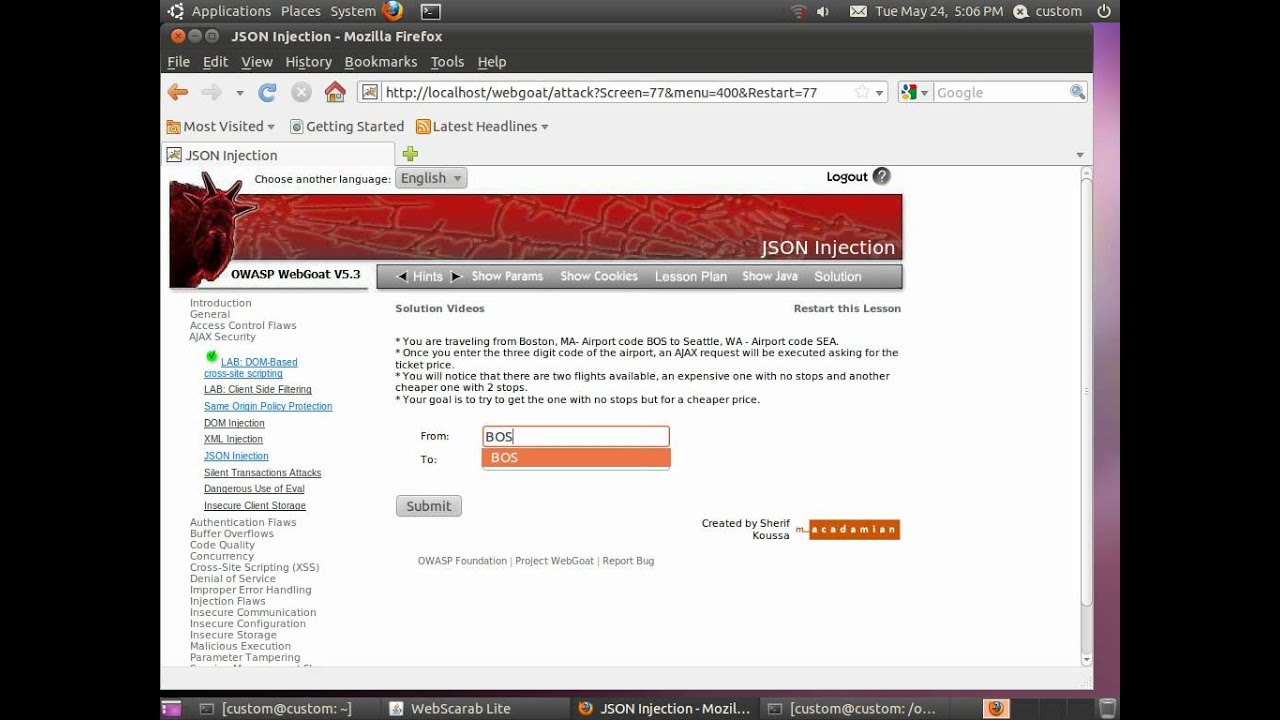Open the Help menu
Image resolution: width=1280 pixels, height=720 pixels.
click(491, 61)
